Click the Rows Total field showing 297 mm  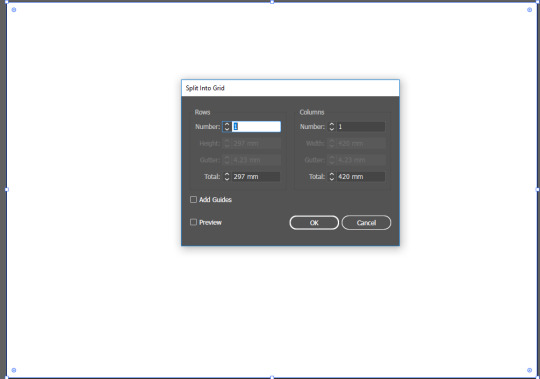coord(256,177)
